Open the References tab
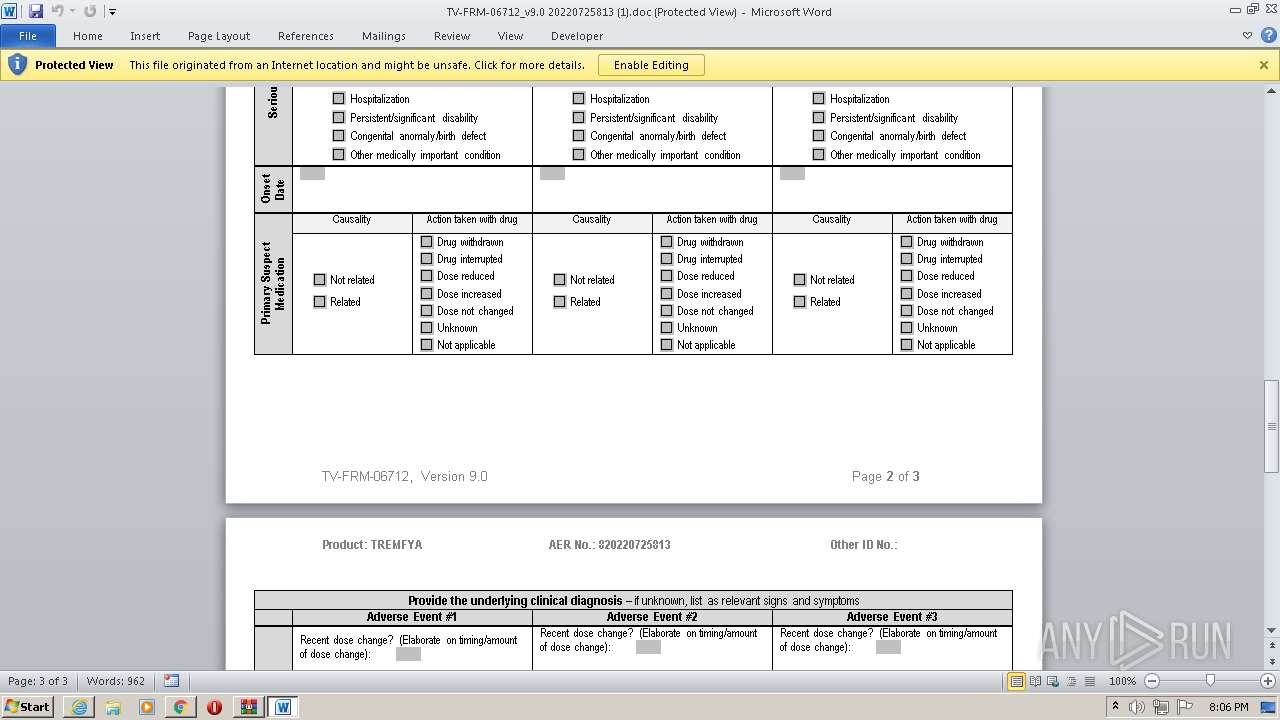This screenshot has width=1280, height=720. 306,36
